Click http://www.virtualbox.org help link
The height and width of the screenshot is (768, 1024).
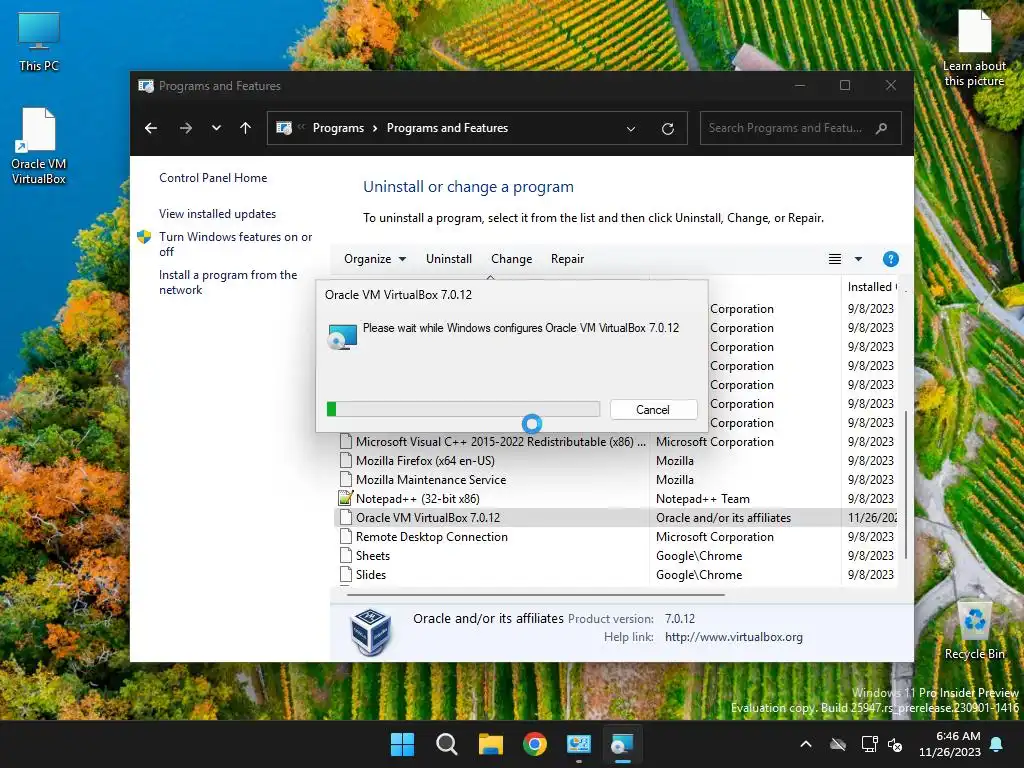(733, 637)
